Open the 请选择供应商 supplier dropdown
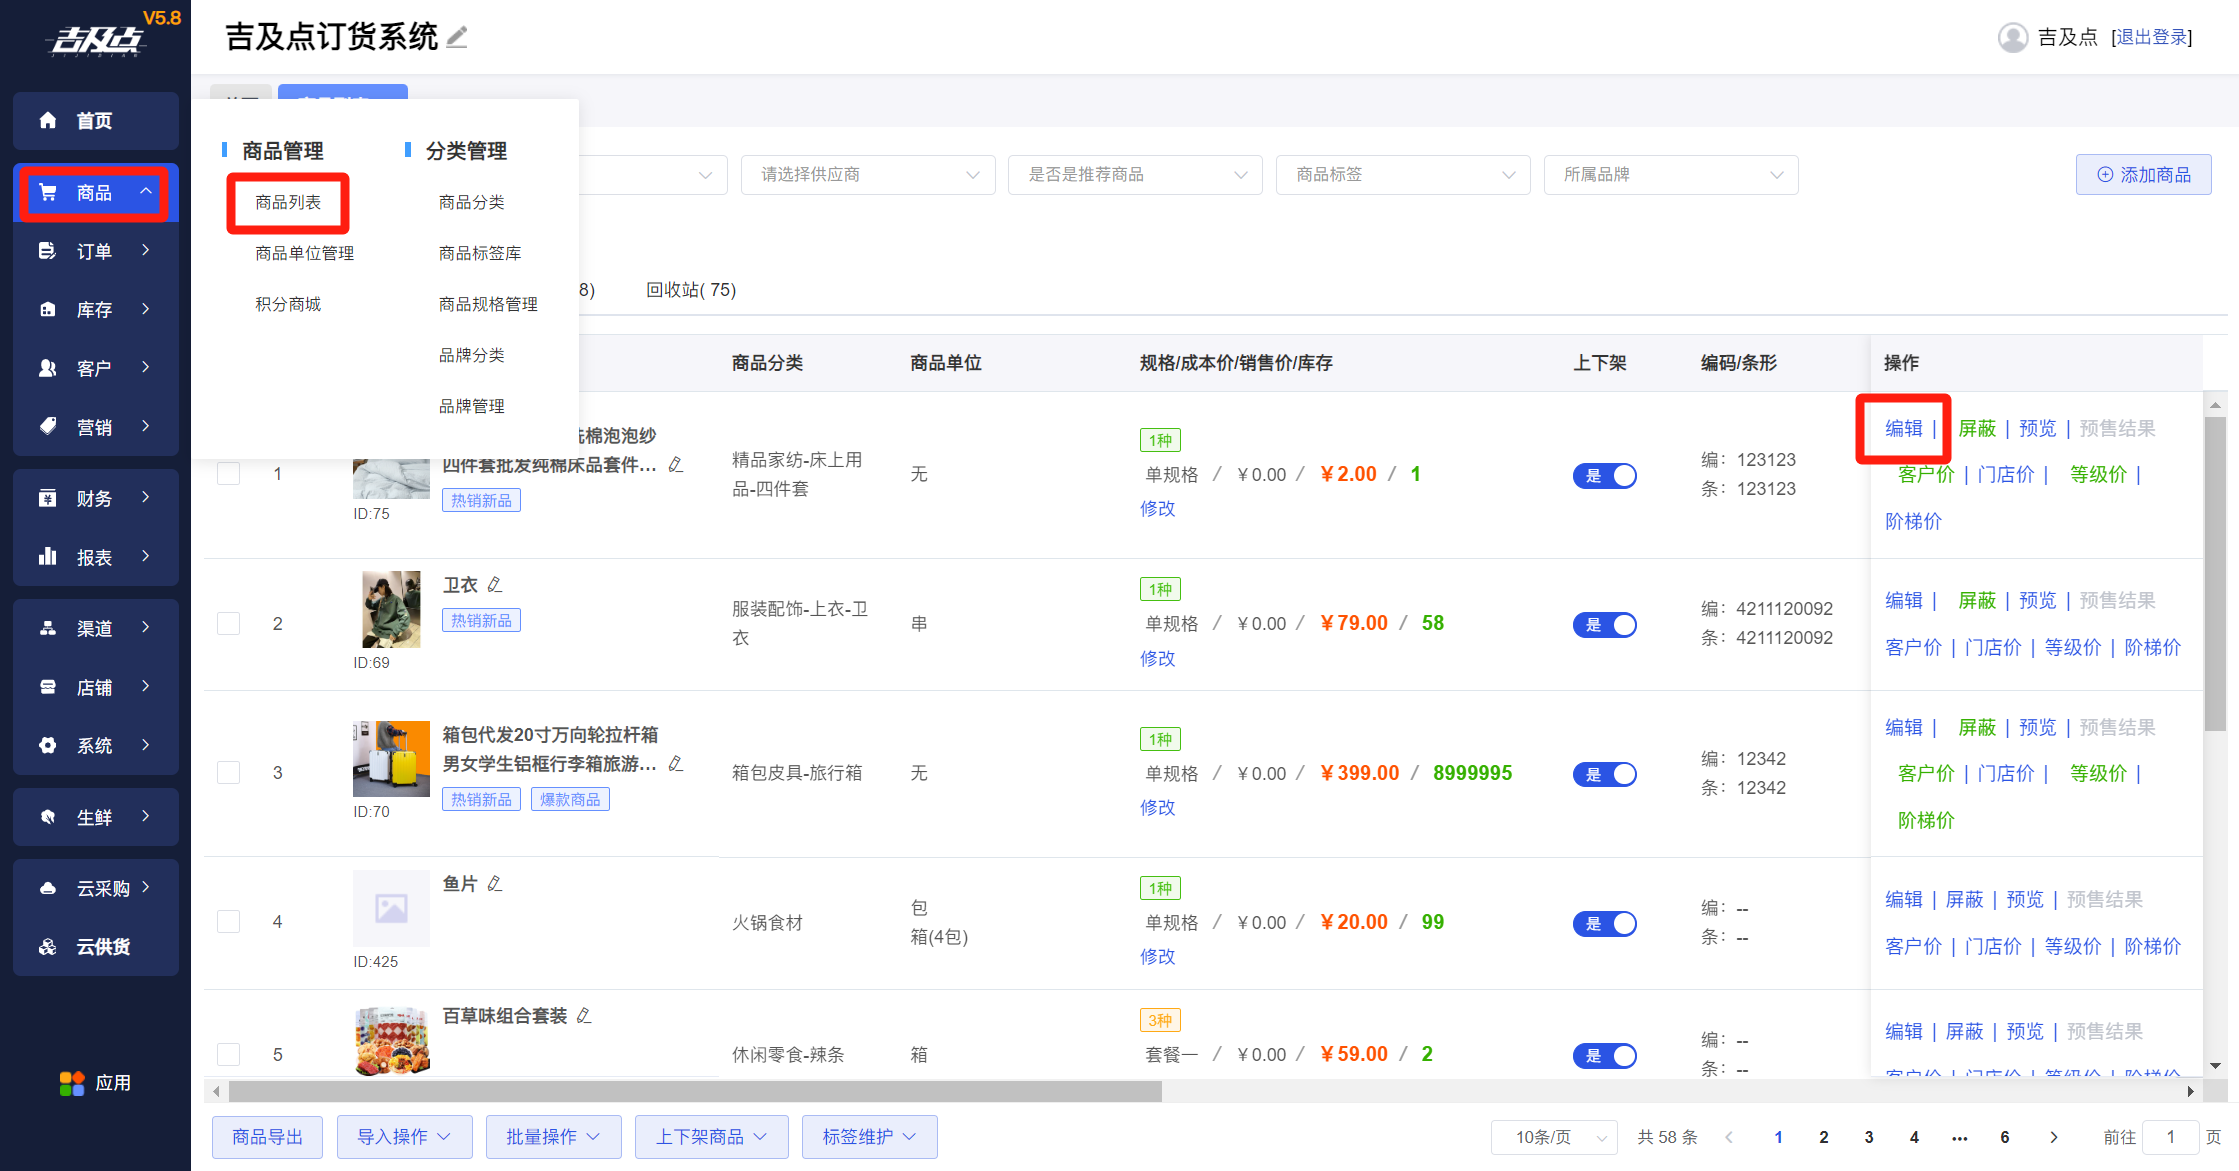Viewport: 2239px width, 1171px height. (867, 175)
